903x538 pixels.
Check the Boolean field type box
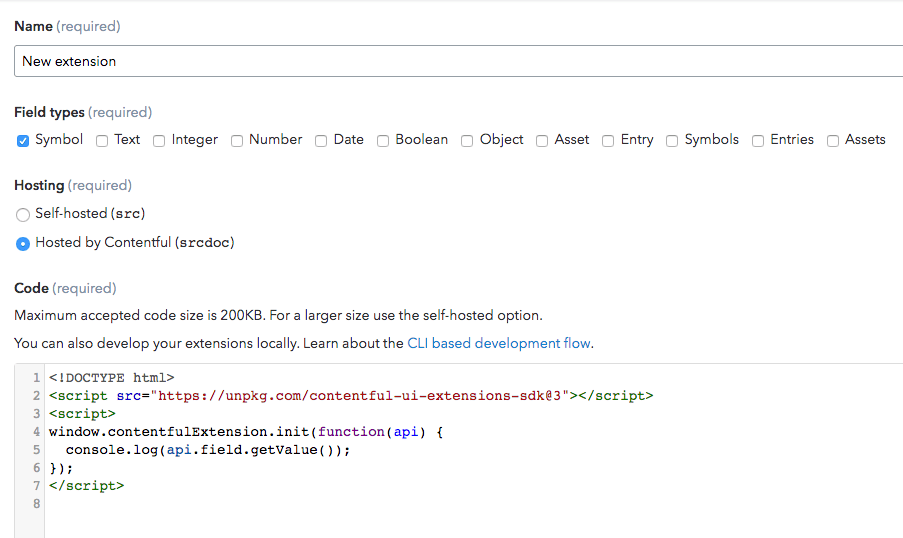point(383,141)
